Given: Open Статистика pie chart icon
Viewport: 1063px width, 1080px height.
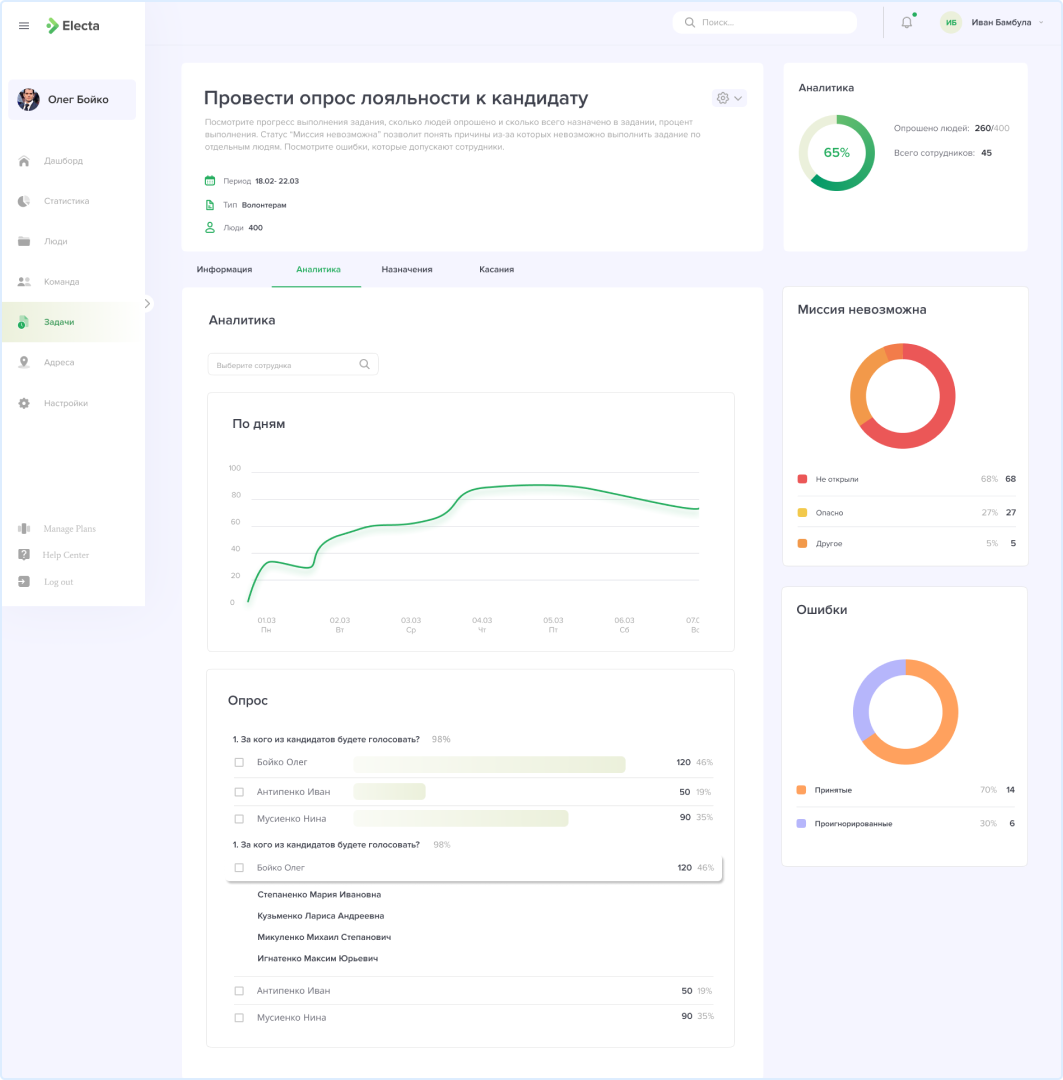Looking at the screenshot, I should 24,201.
